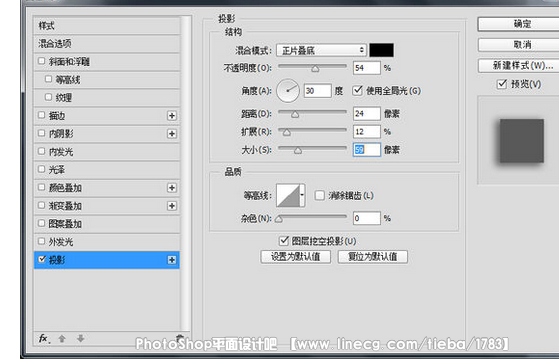The width and height of the screenshot is (559, 361).
Task: Click the move effect up arrow
Action: point(62,339)
